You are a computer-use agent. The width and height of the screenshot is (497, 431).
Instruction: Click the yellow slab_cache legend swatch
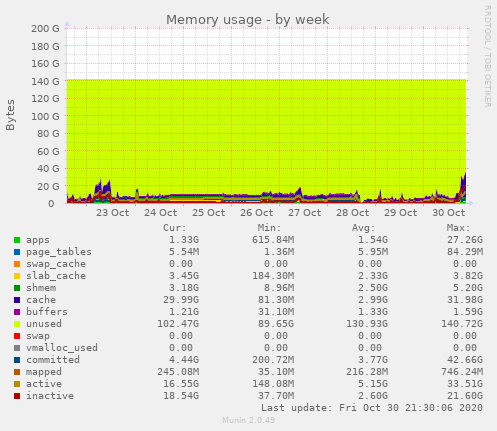click(x=17, y=276)
